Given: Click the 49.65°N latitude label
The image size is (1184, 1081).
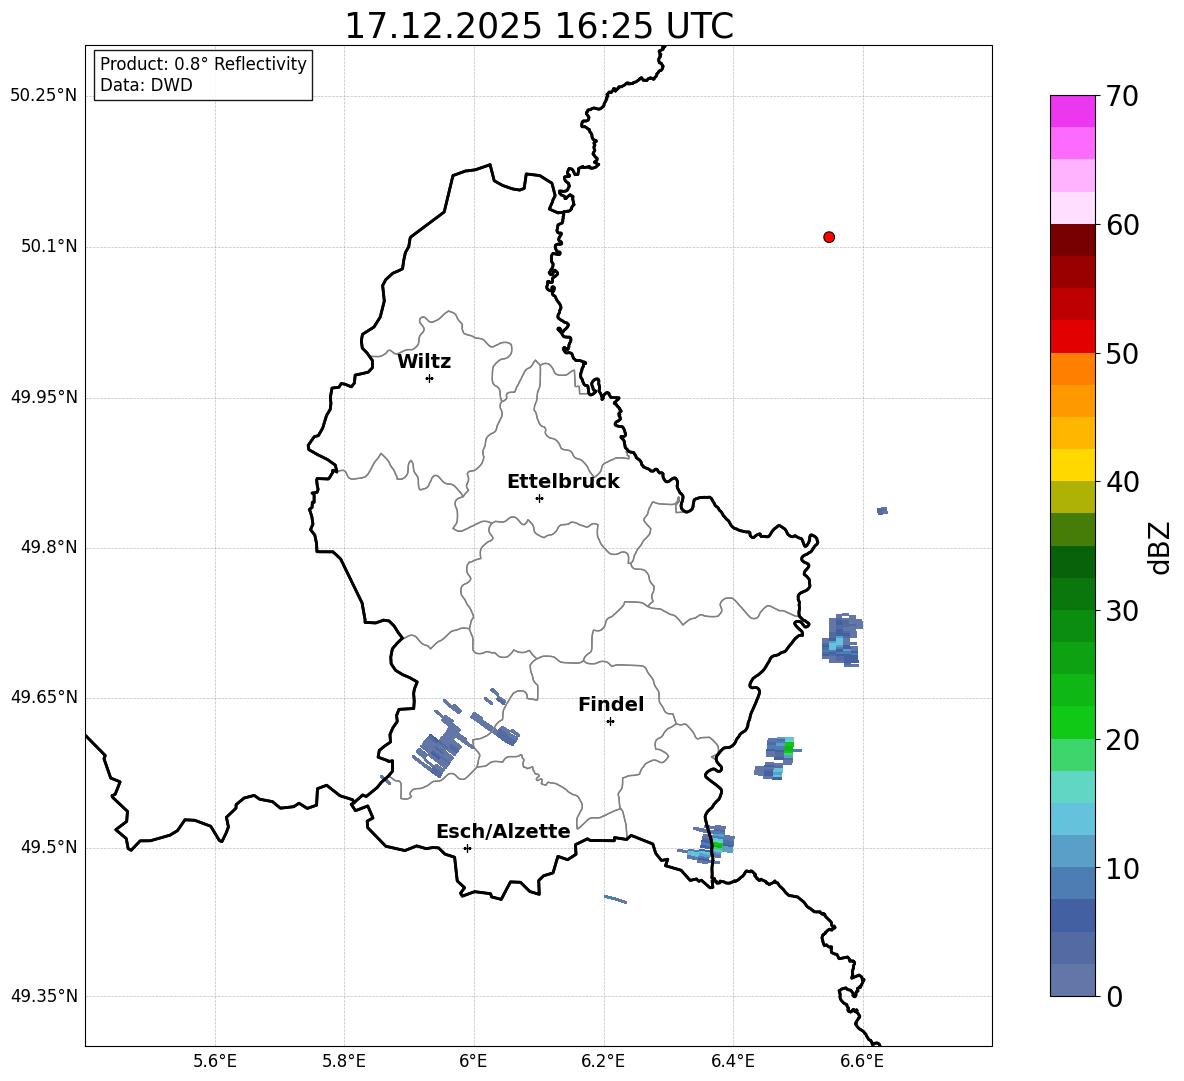Looking at the screenshot, I should (x=44, y=696).
